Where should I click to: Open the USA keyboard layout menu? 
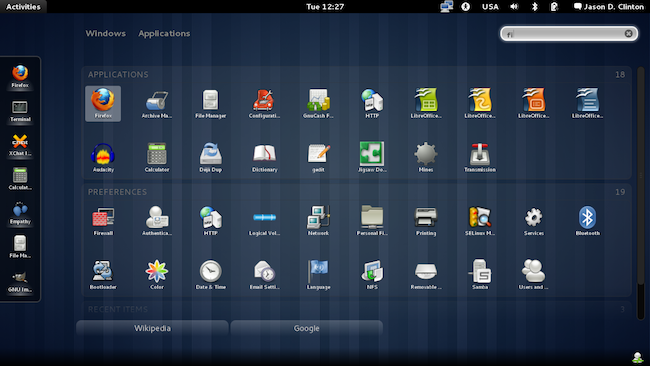click(490, 7)
